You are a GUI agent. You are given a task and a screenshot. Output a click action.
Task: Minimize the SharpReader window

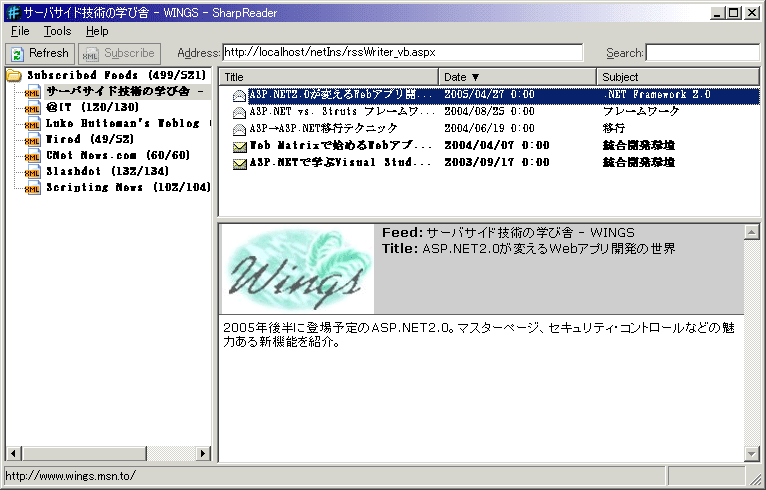coord(717,13)
